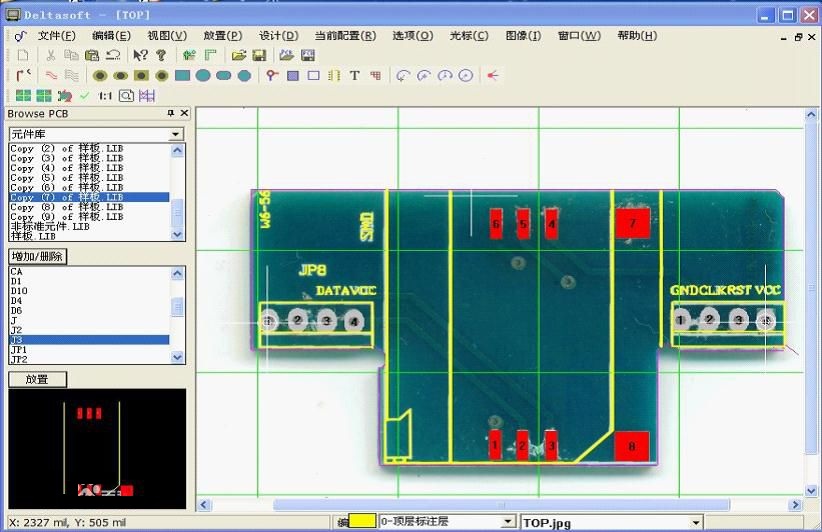Select component D10 in list

click(89, 291)
